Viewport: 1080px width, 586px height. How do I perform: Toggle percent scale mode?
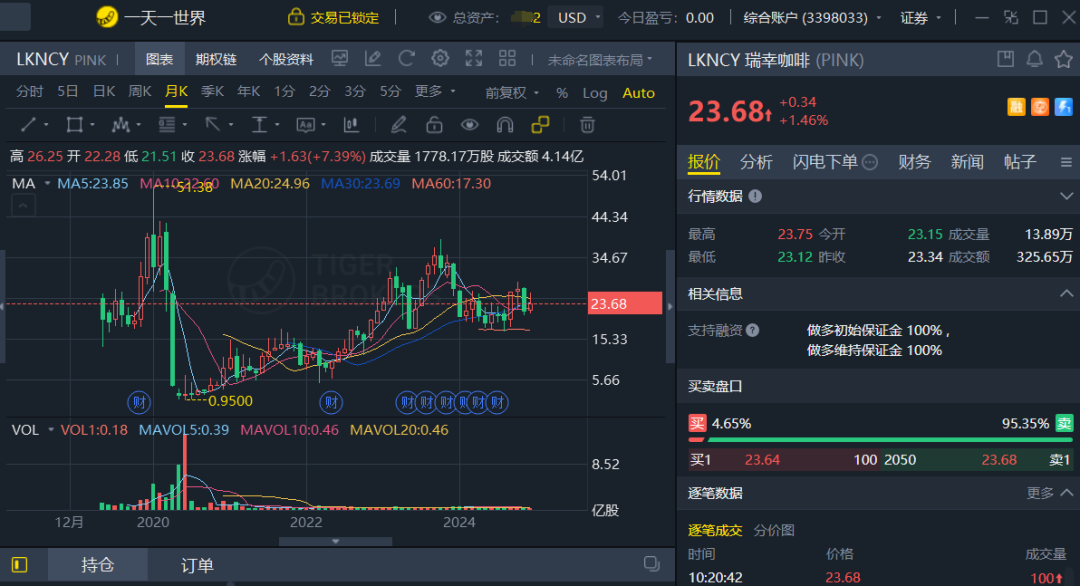click(562, 92)
